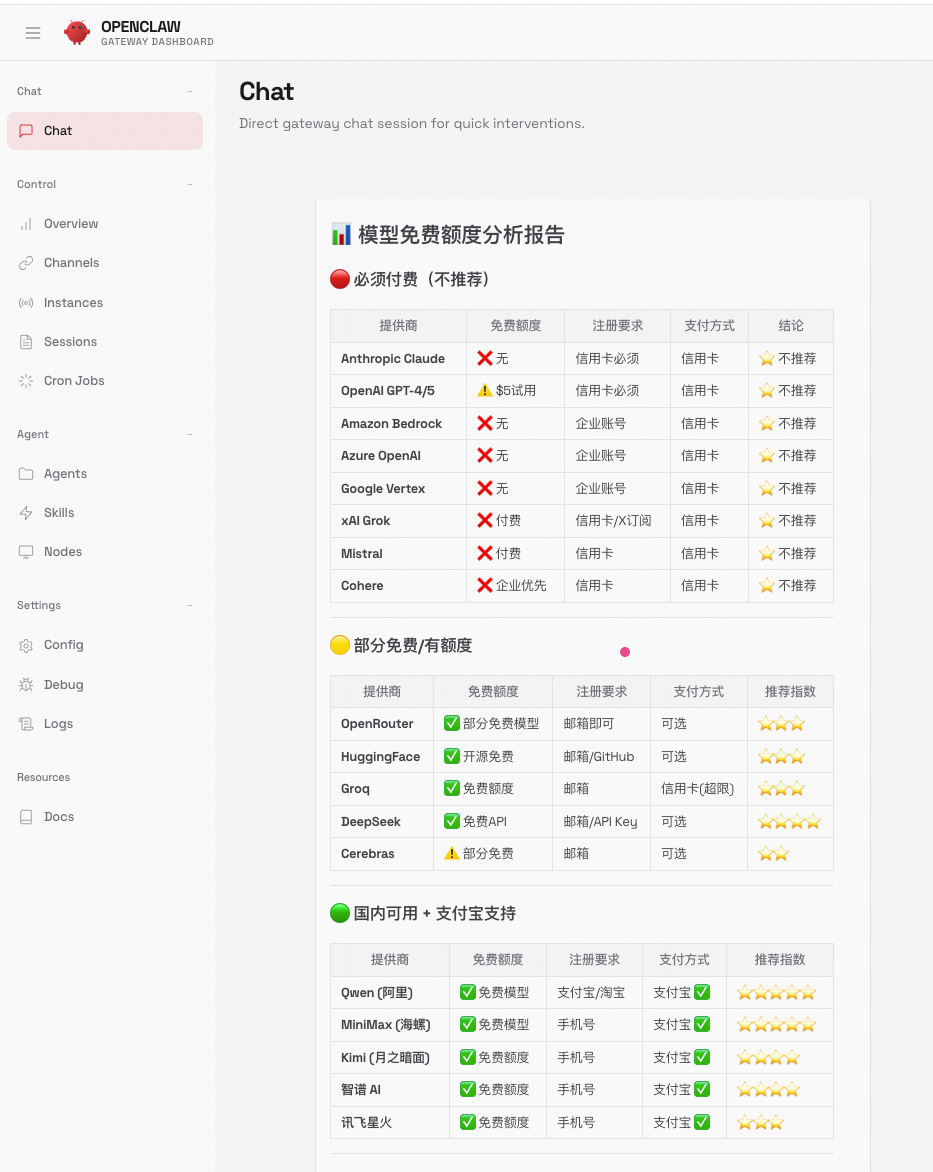
Task: Open Config via the gear icon
Action: pos(27,645)
